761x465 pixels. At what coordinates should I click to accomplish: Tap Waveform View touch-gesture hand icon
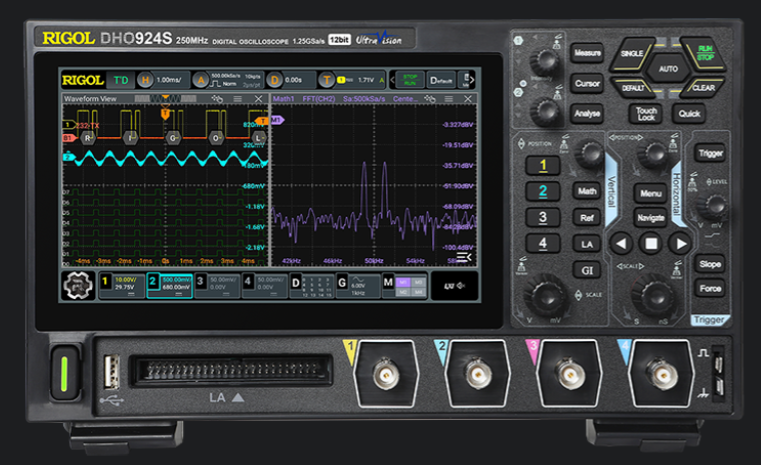pyautogui.click(x=217, y=99)
